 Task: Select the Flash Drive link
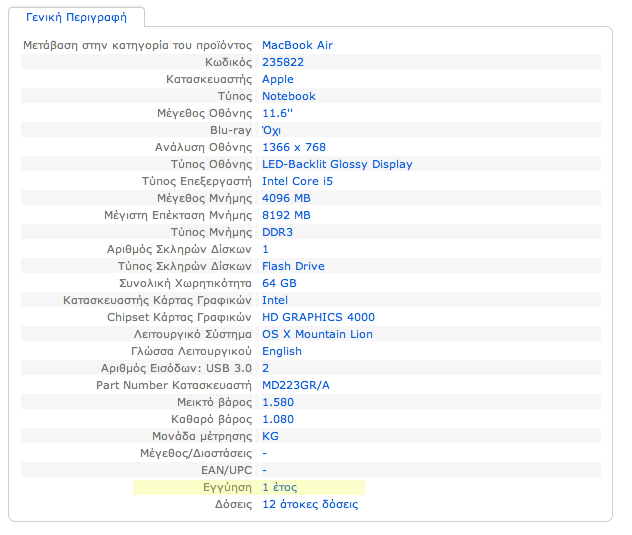tap(293, 266)
